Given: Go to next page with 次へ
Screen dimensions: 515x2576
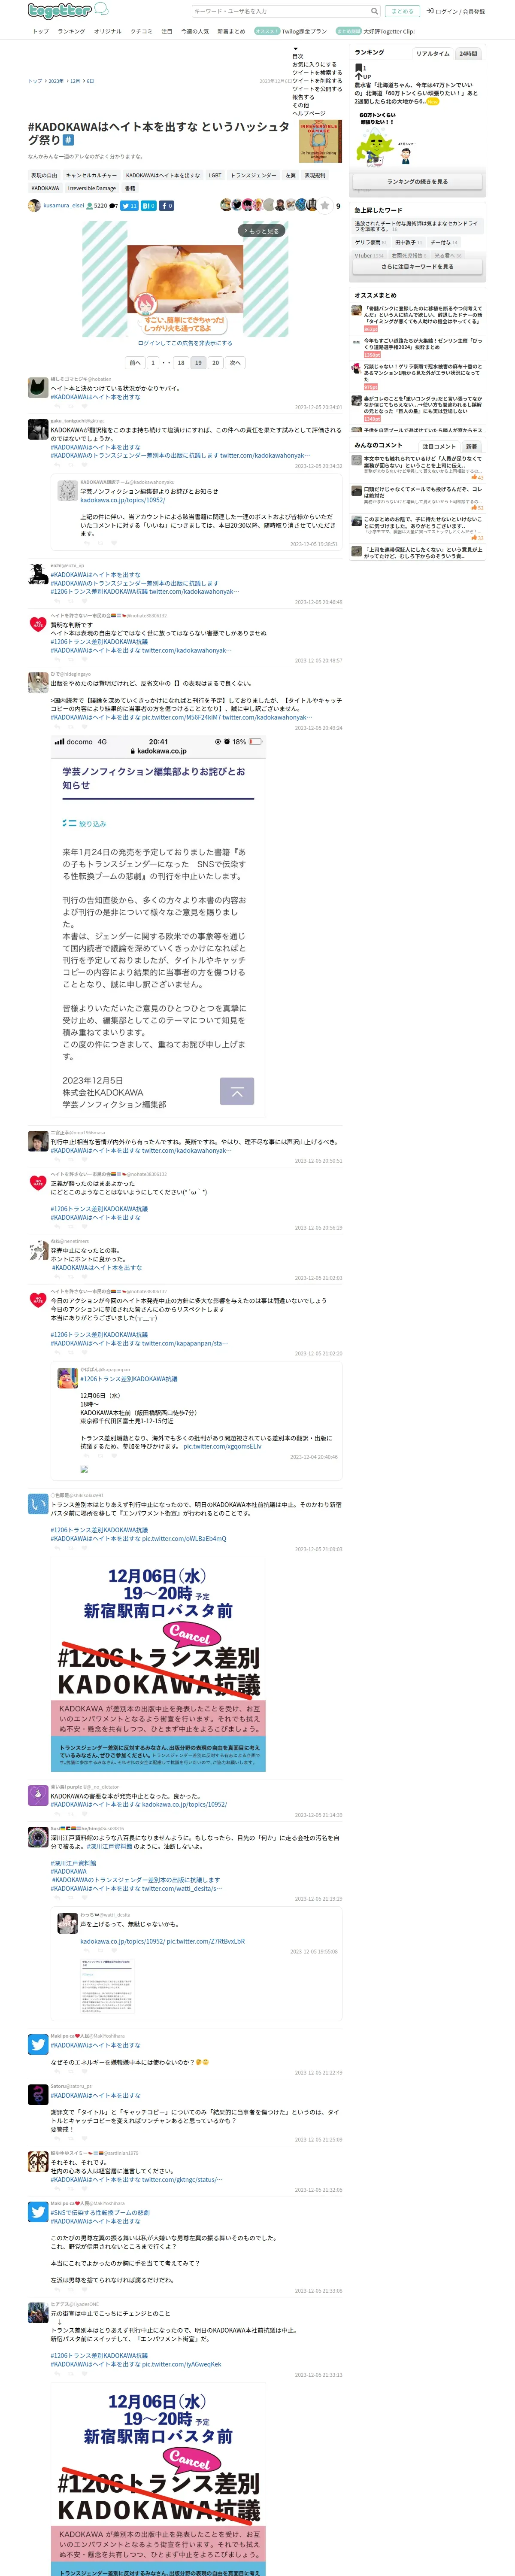Looking at the screenshot, I should 235,363.
